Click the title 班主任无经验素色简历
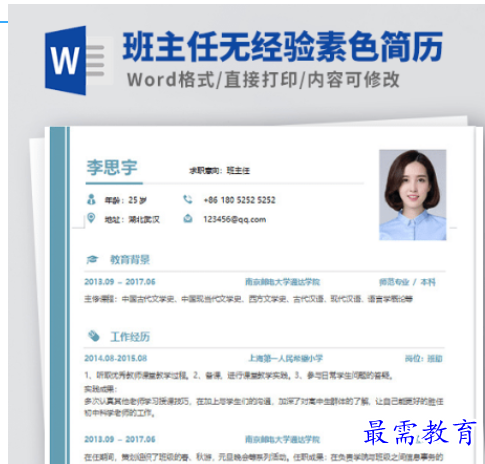 click(283, 46)
